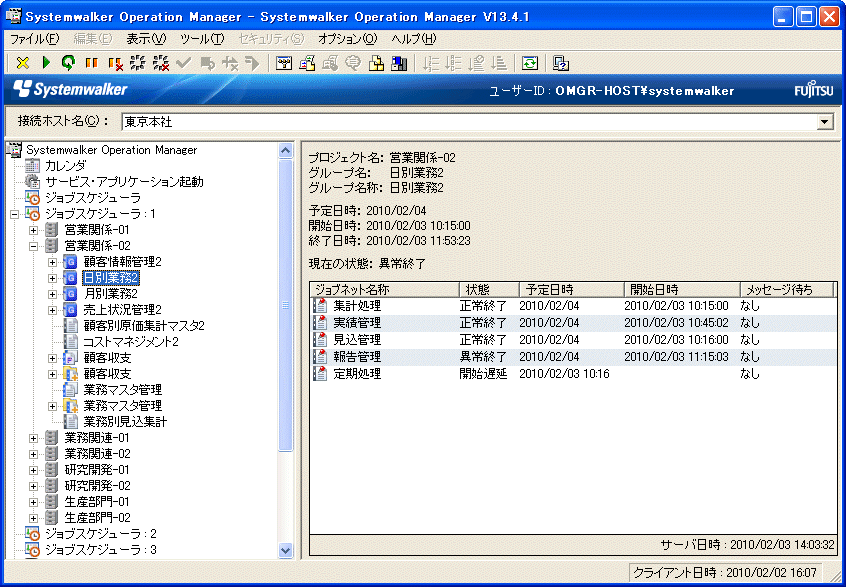Sort by the ジョブネット名称 column header

click(385, 289)
